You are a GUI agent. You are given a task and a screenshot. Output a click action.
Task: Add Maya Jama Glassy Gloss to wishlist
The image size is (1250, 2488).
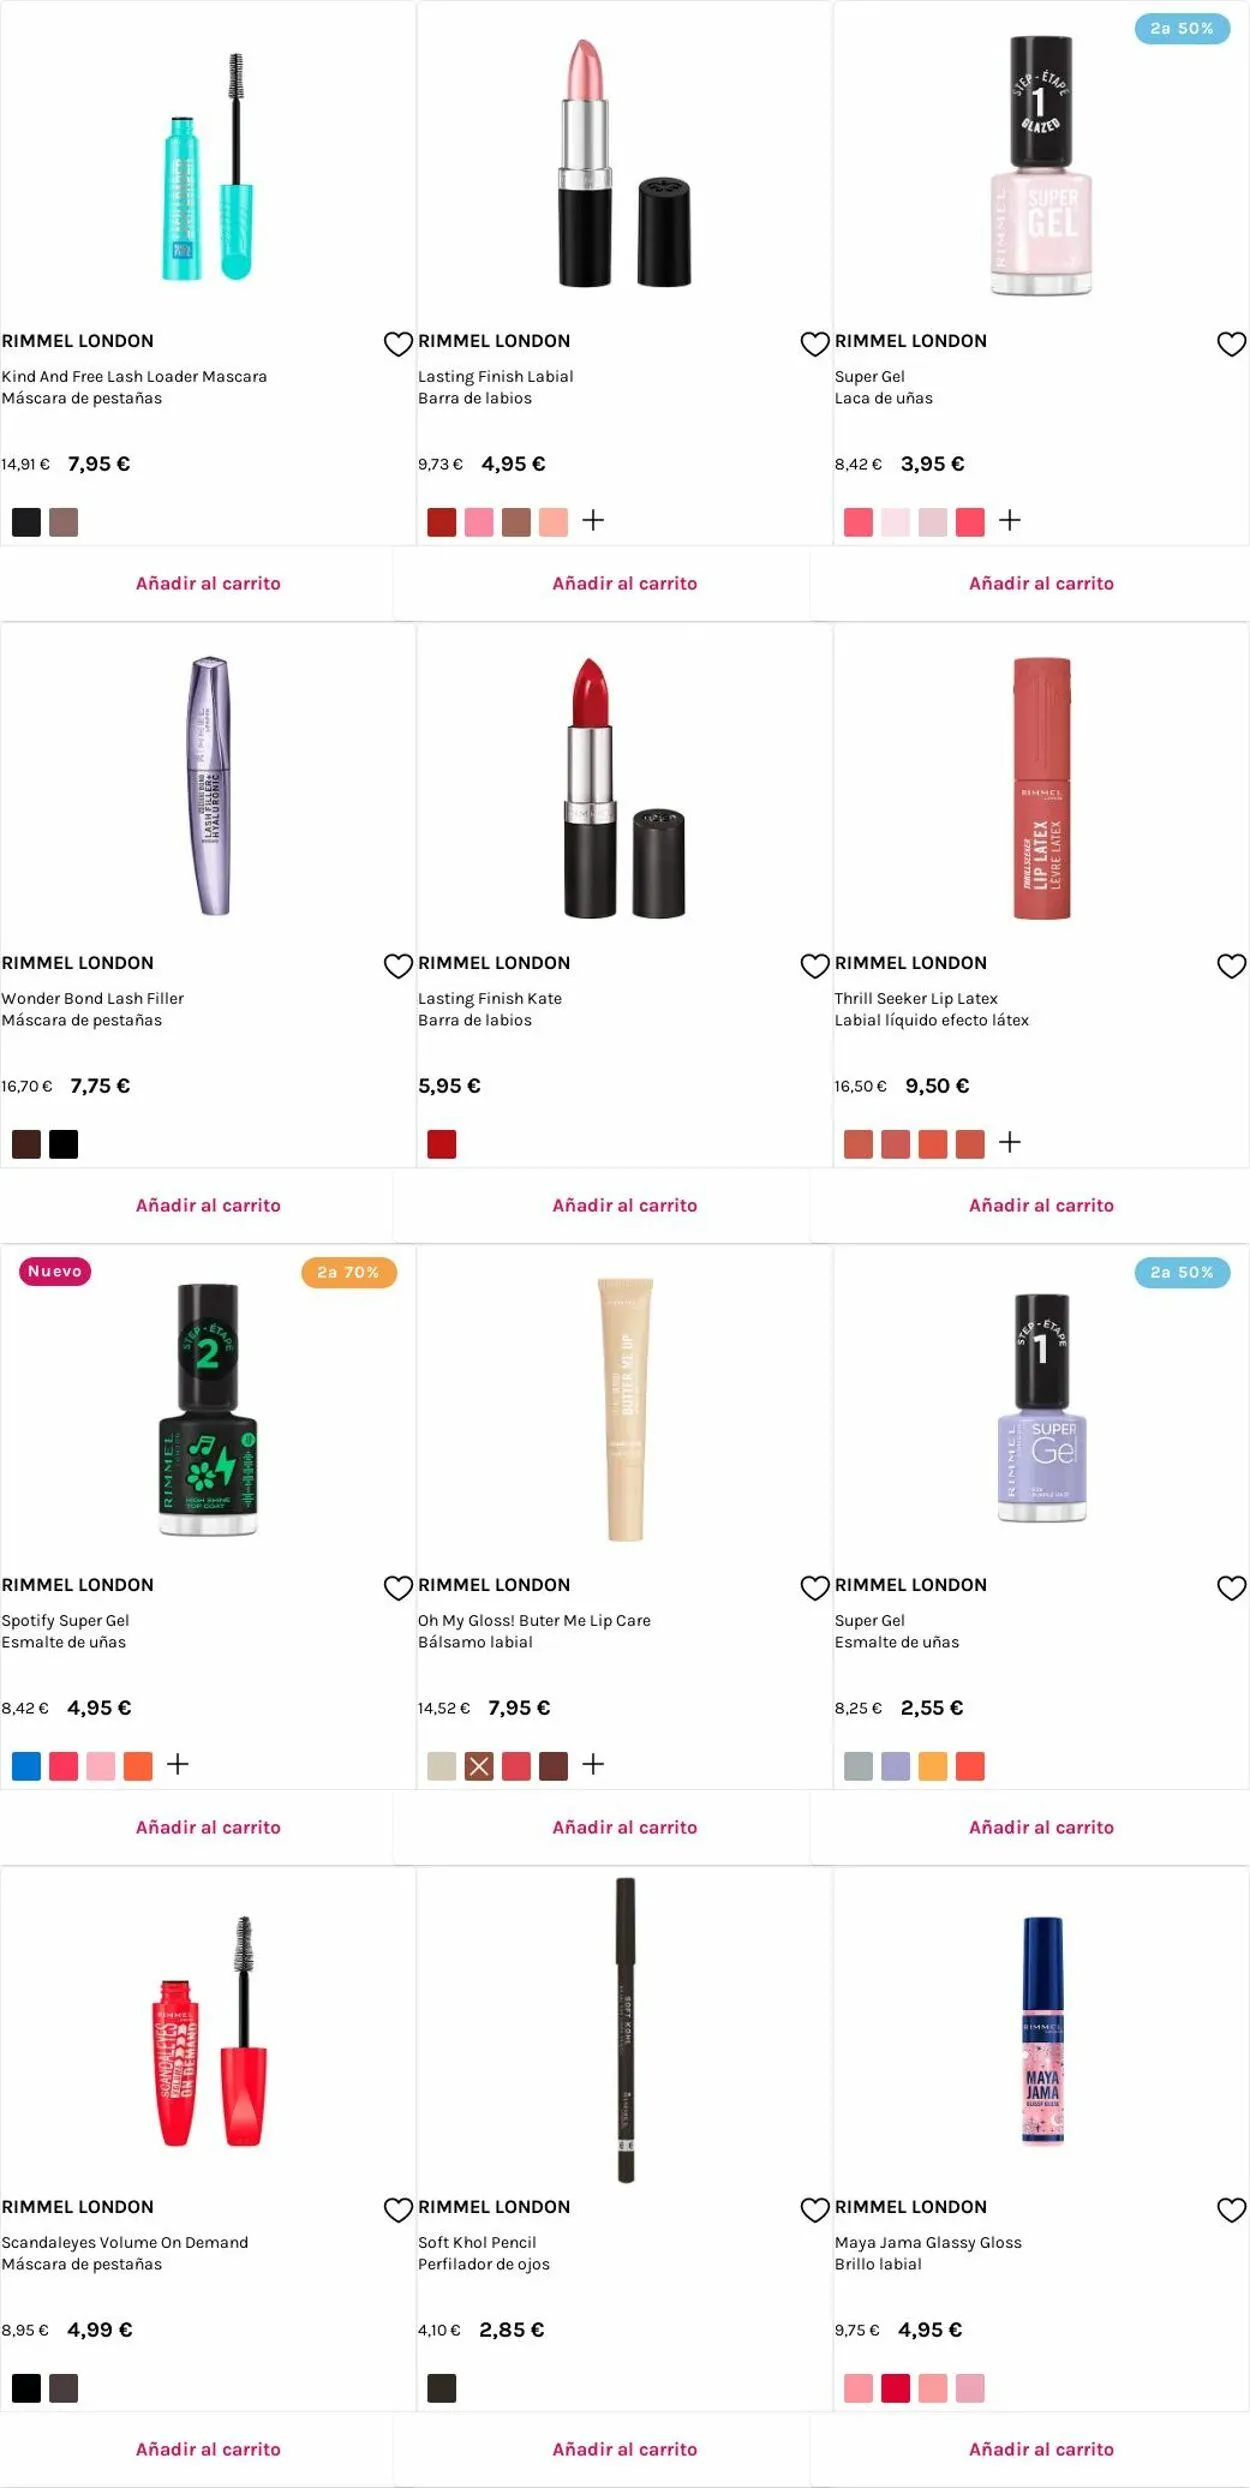pyautogui.click(x=1231, y=2210)
